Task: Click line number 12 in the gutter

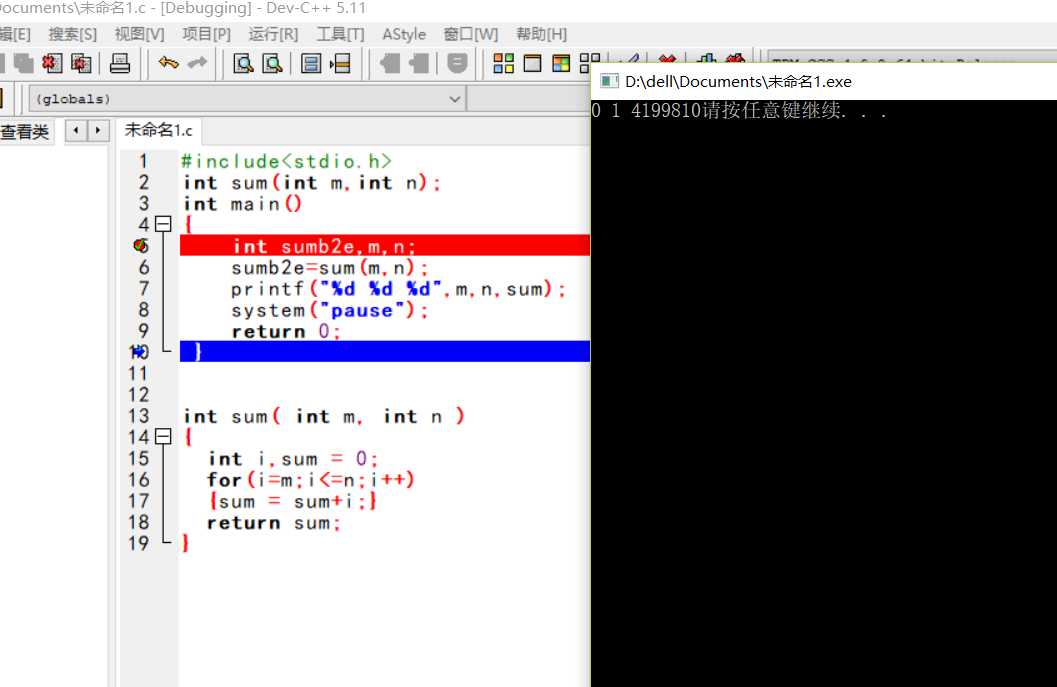Action: tap(138, 394)
